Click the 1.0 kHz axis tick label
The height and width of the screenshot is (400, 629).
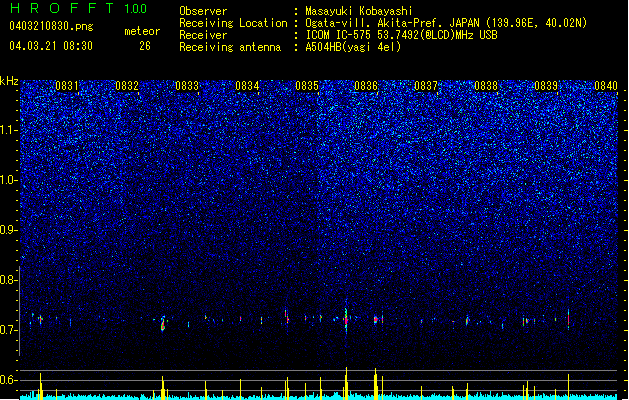(8, 180)
